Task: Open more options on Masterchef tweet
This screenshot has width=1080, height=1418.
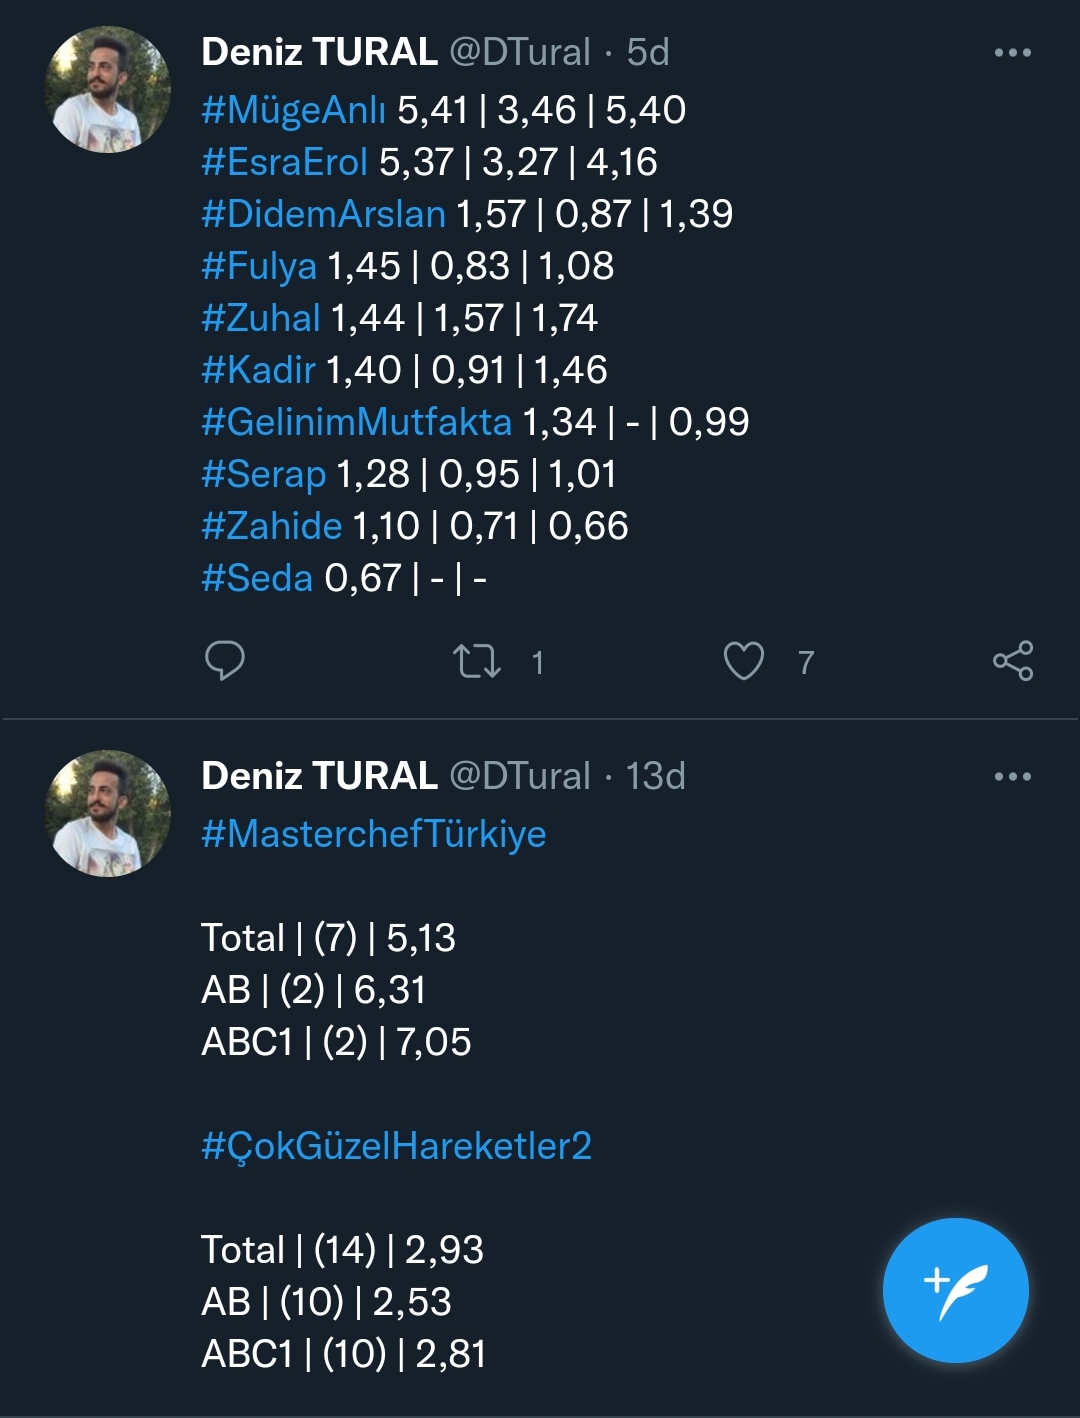Action: pos(1012,777)
